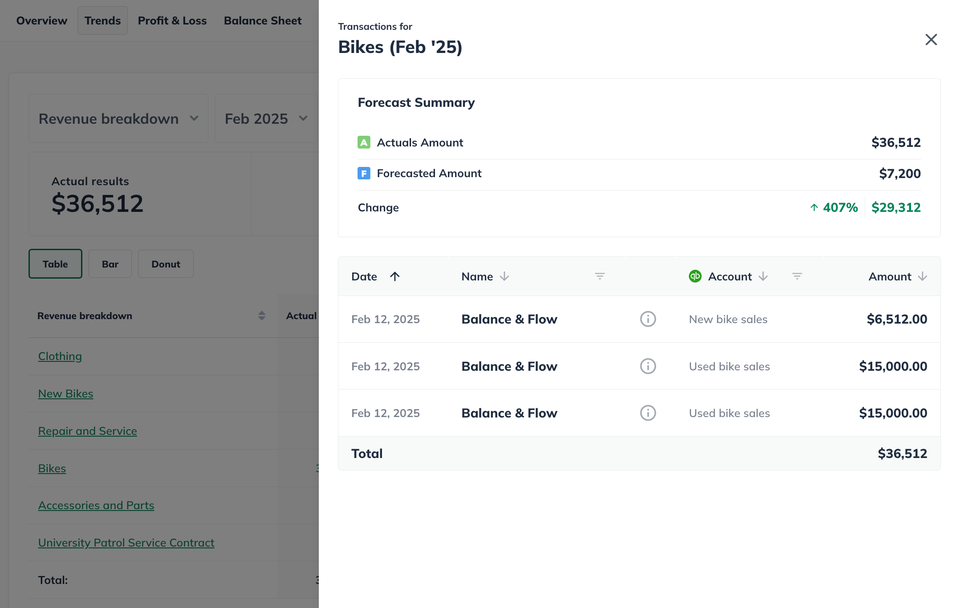Show info for the $6,512.00 transaction
This screenshot has height=608, width=960.
[x=648, y=319]
